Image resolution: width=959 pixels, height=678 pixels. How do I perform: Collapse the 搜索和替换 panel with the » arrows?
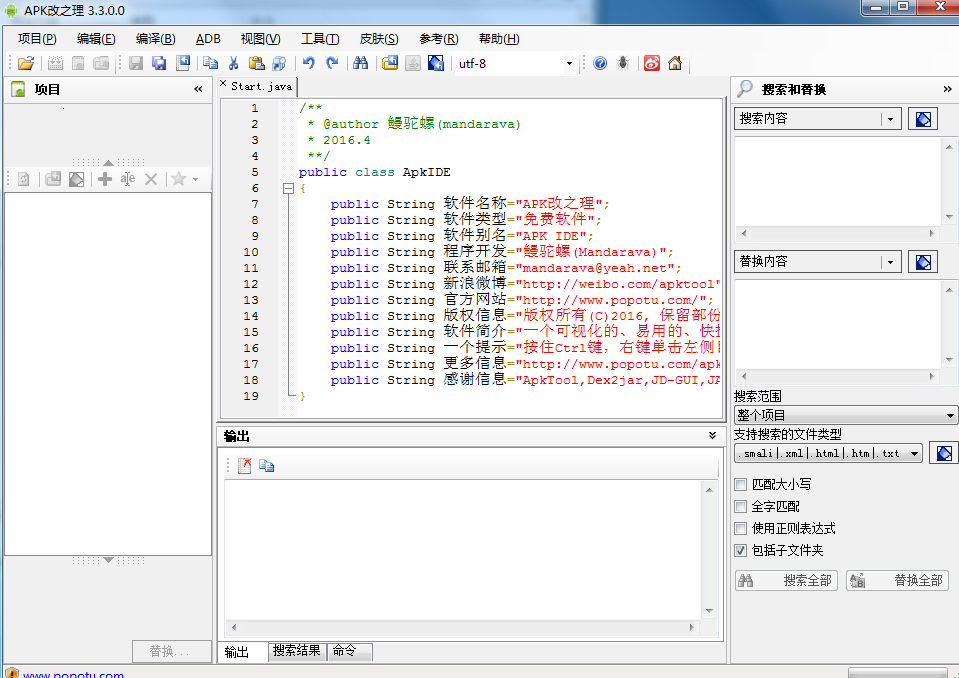click(947, 89)
